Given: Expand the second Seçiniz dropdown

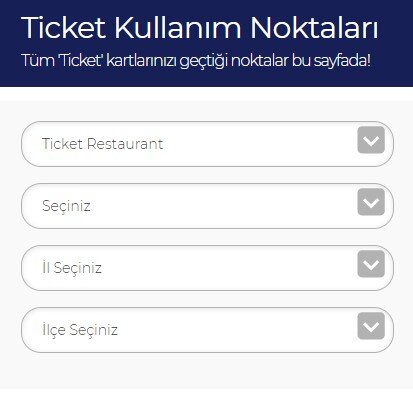Looking at the screenshot, I should (x=207, y=206).
